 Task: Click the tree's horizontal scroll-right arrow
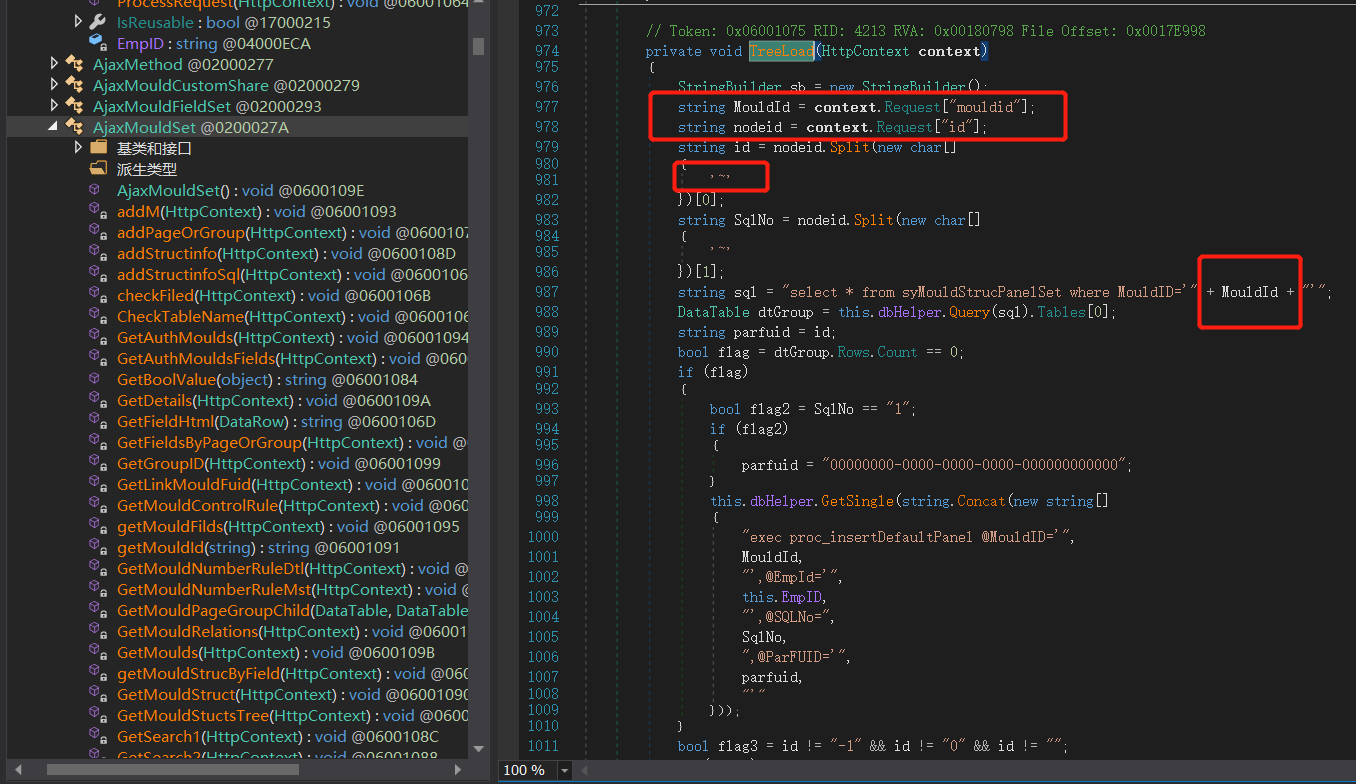pyautogui.click(x=460, y=769)
